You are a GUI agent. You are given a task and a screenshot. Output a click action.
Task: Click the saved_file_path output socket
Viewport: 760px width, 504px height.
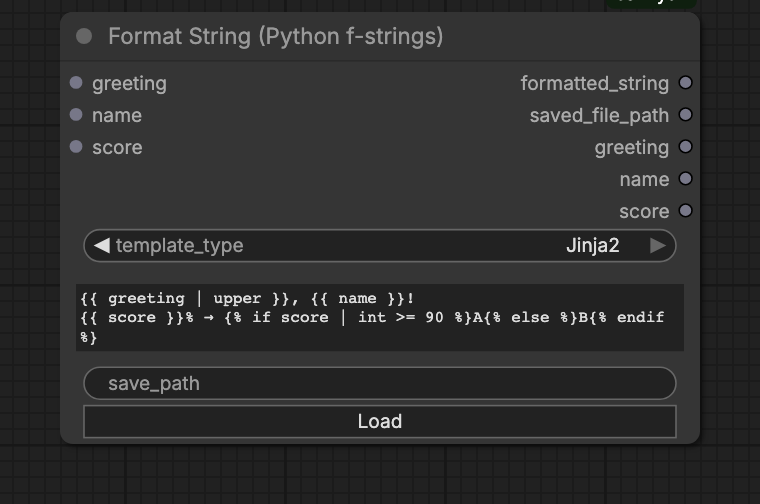pos(685,115)
